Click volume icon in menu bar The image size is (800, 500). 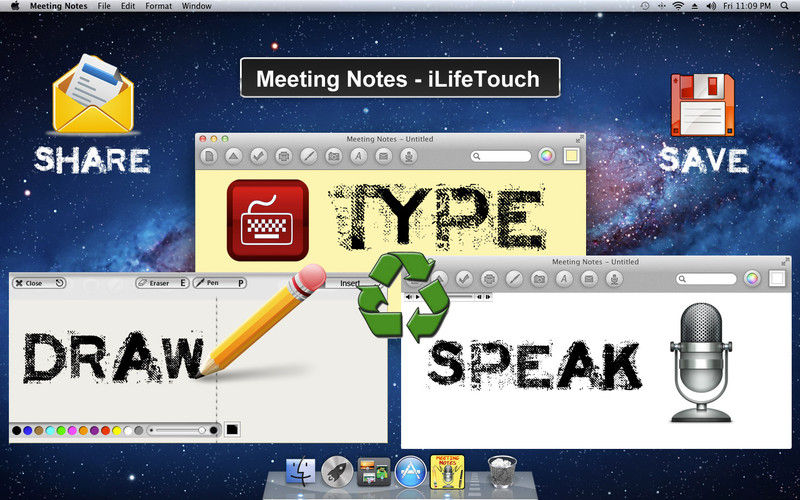[x=711, y=6]
